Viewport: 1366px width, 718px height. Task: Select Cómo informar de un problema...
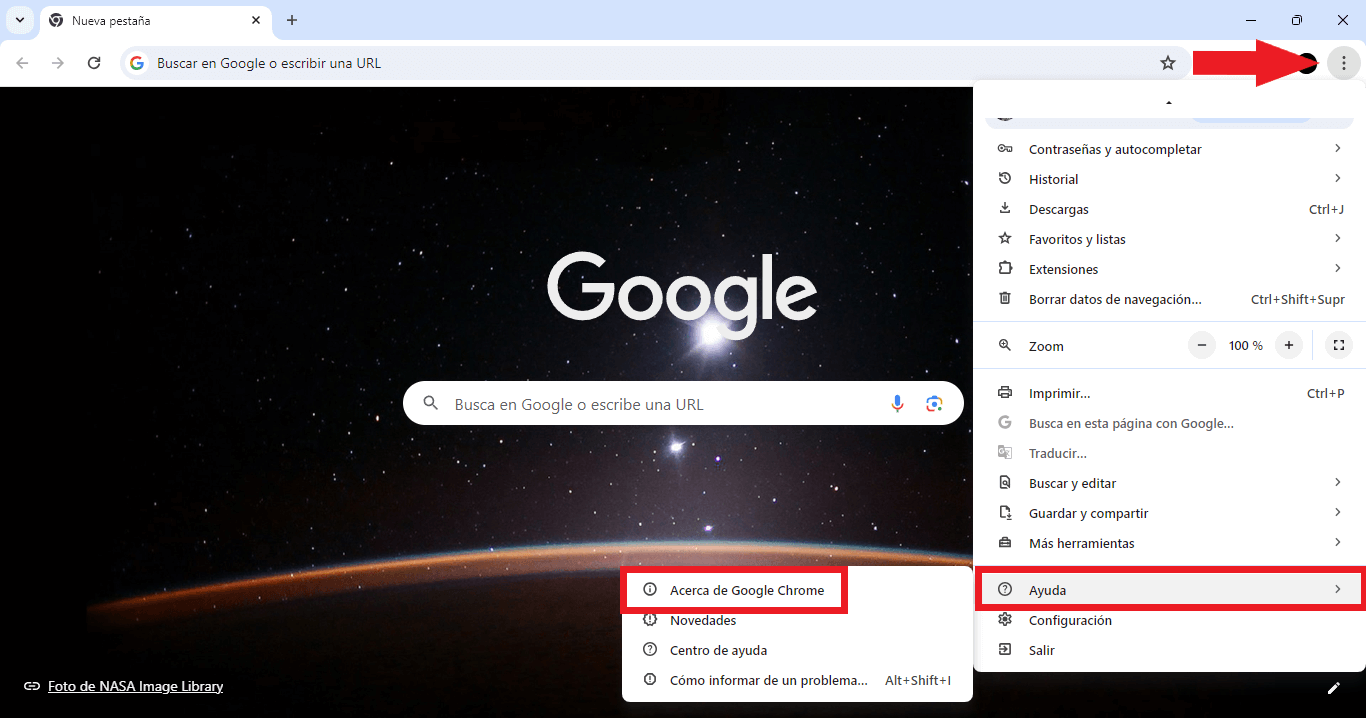pyautogui.click(x=797, y=680)
